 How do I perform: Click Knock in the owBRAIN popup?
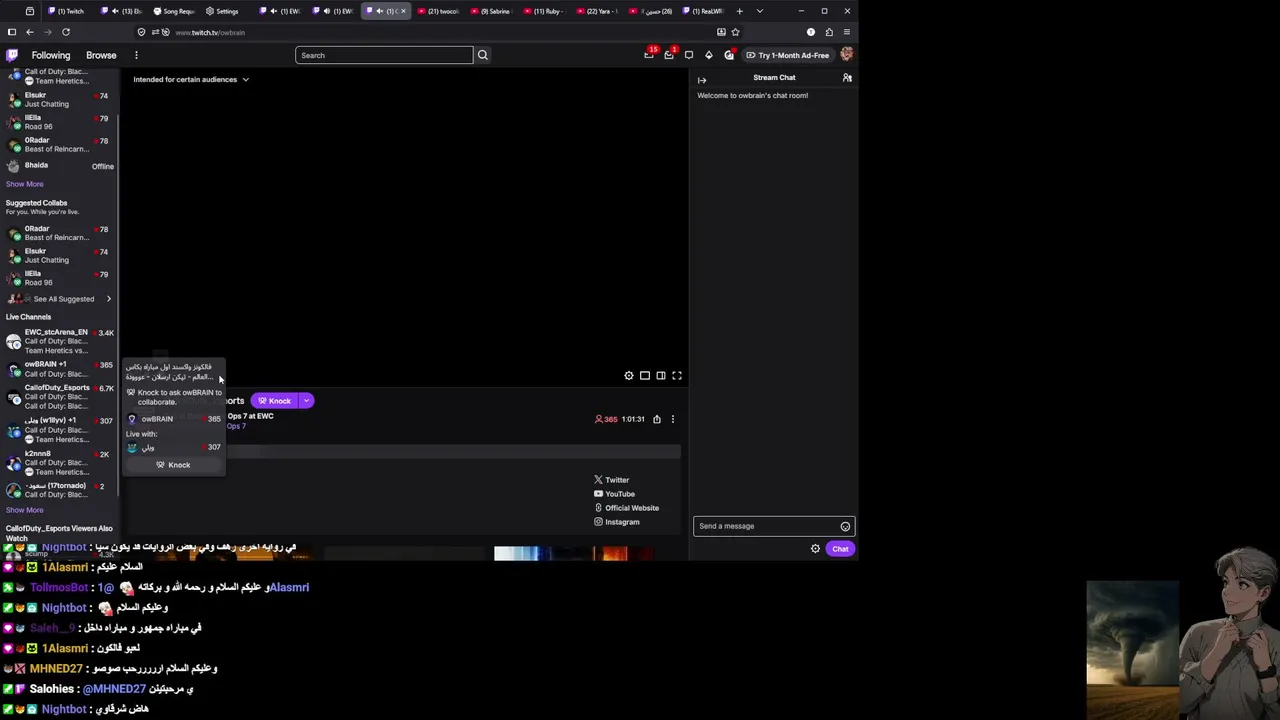pos(174,465)
